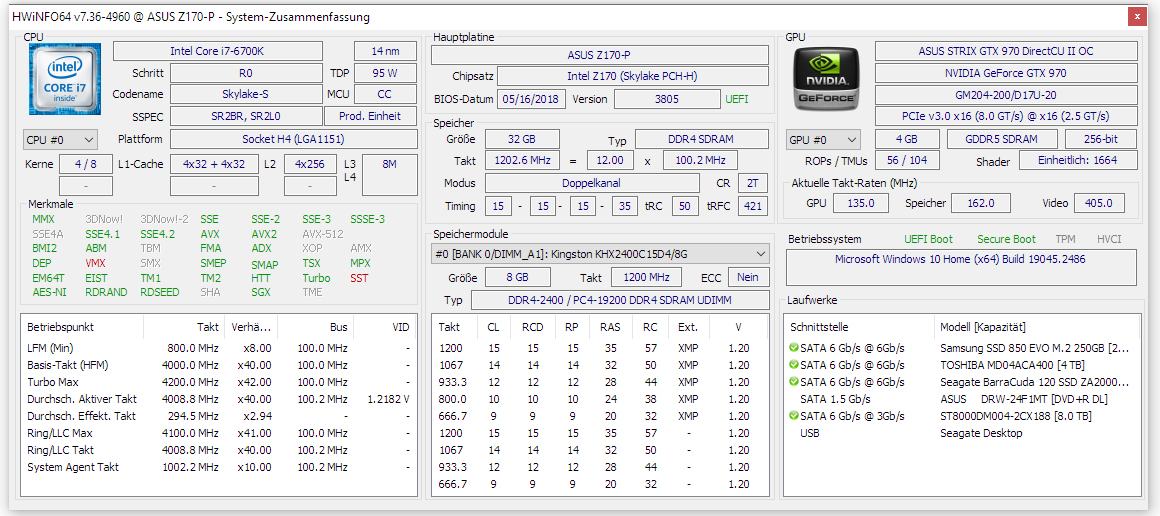Image resolution: width=1160 pixels, height=516 pixels.
Task: Click the tRFC 421 value
Action: tap(753, 207)
